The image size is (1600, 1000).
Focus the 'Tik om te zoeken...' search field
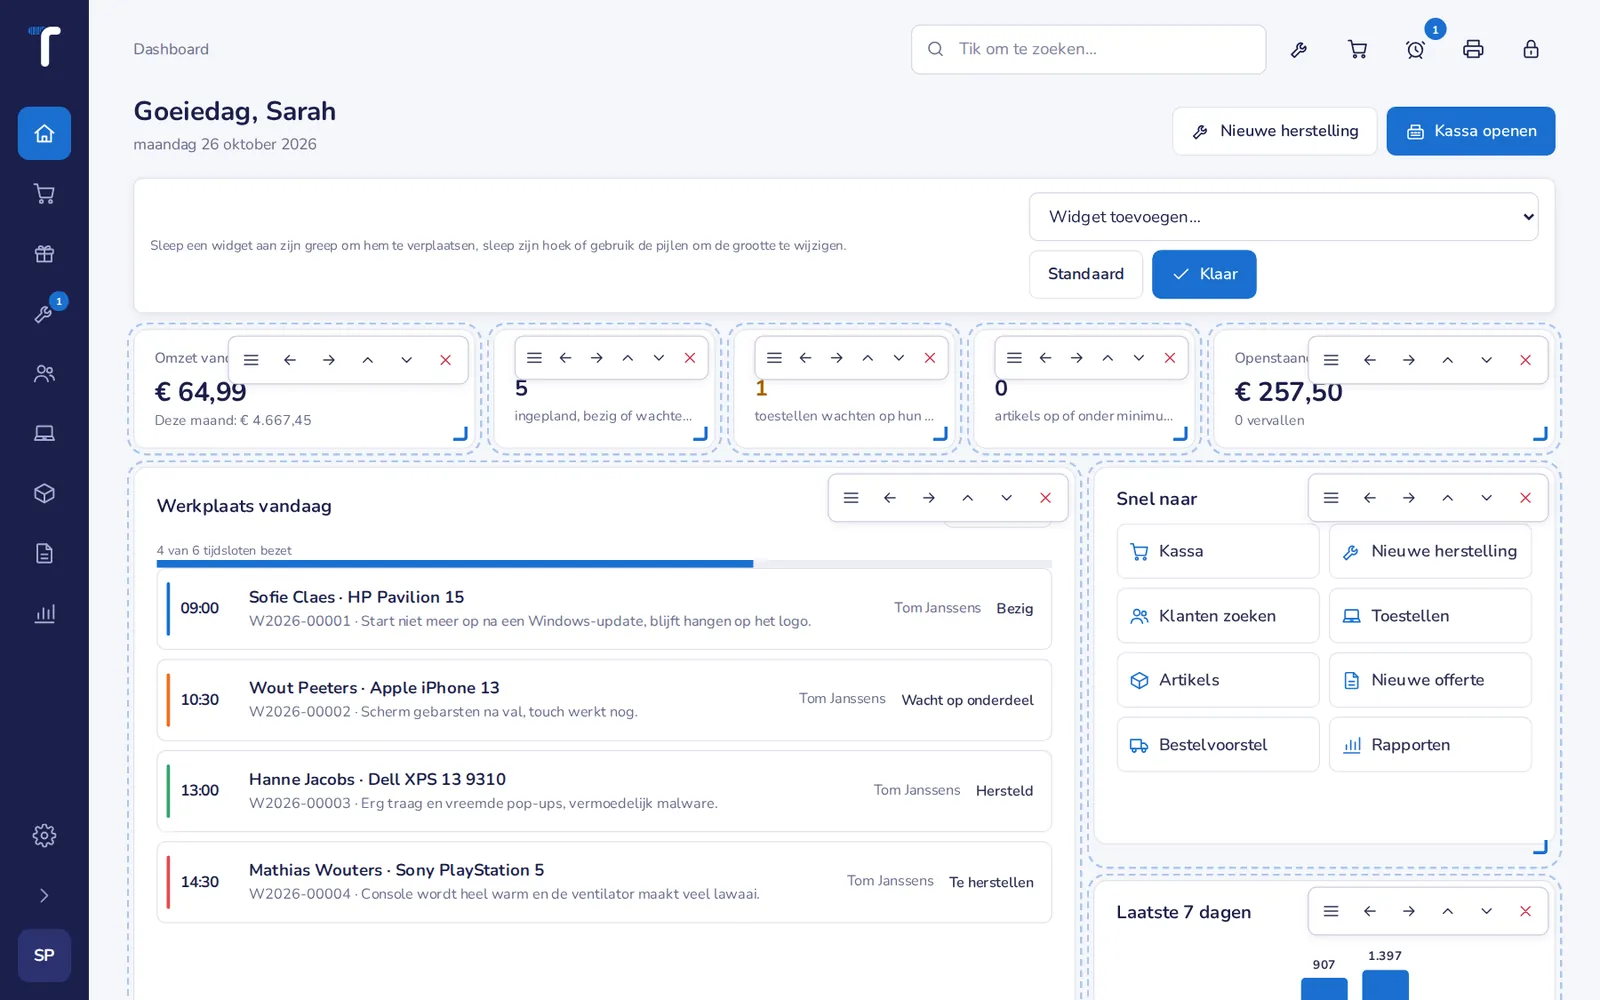coord(1088,49)
